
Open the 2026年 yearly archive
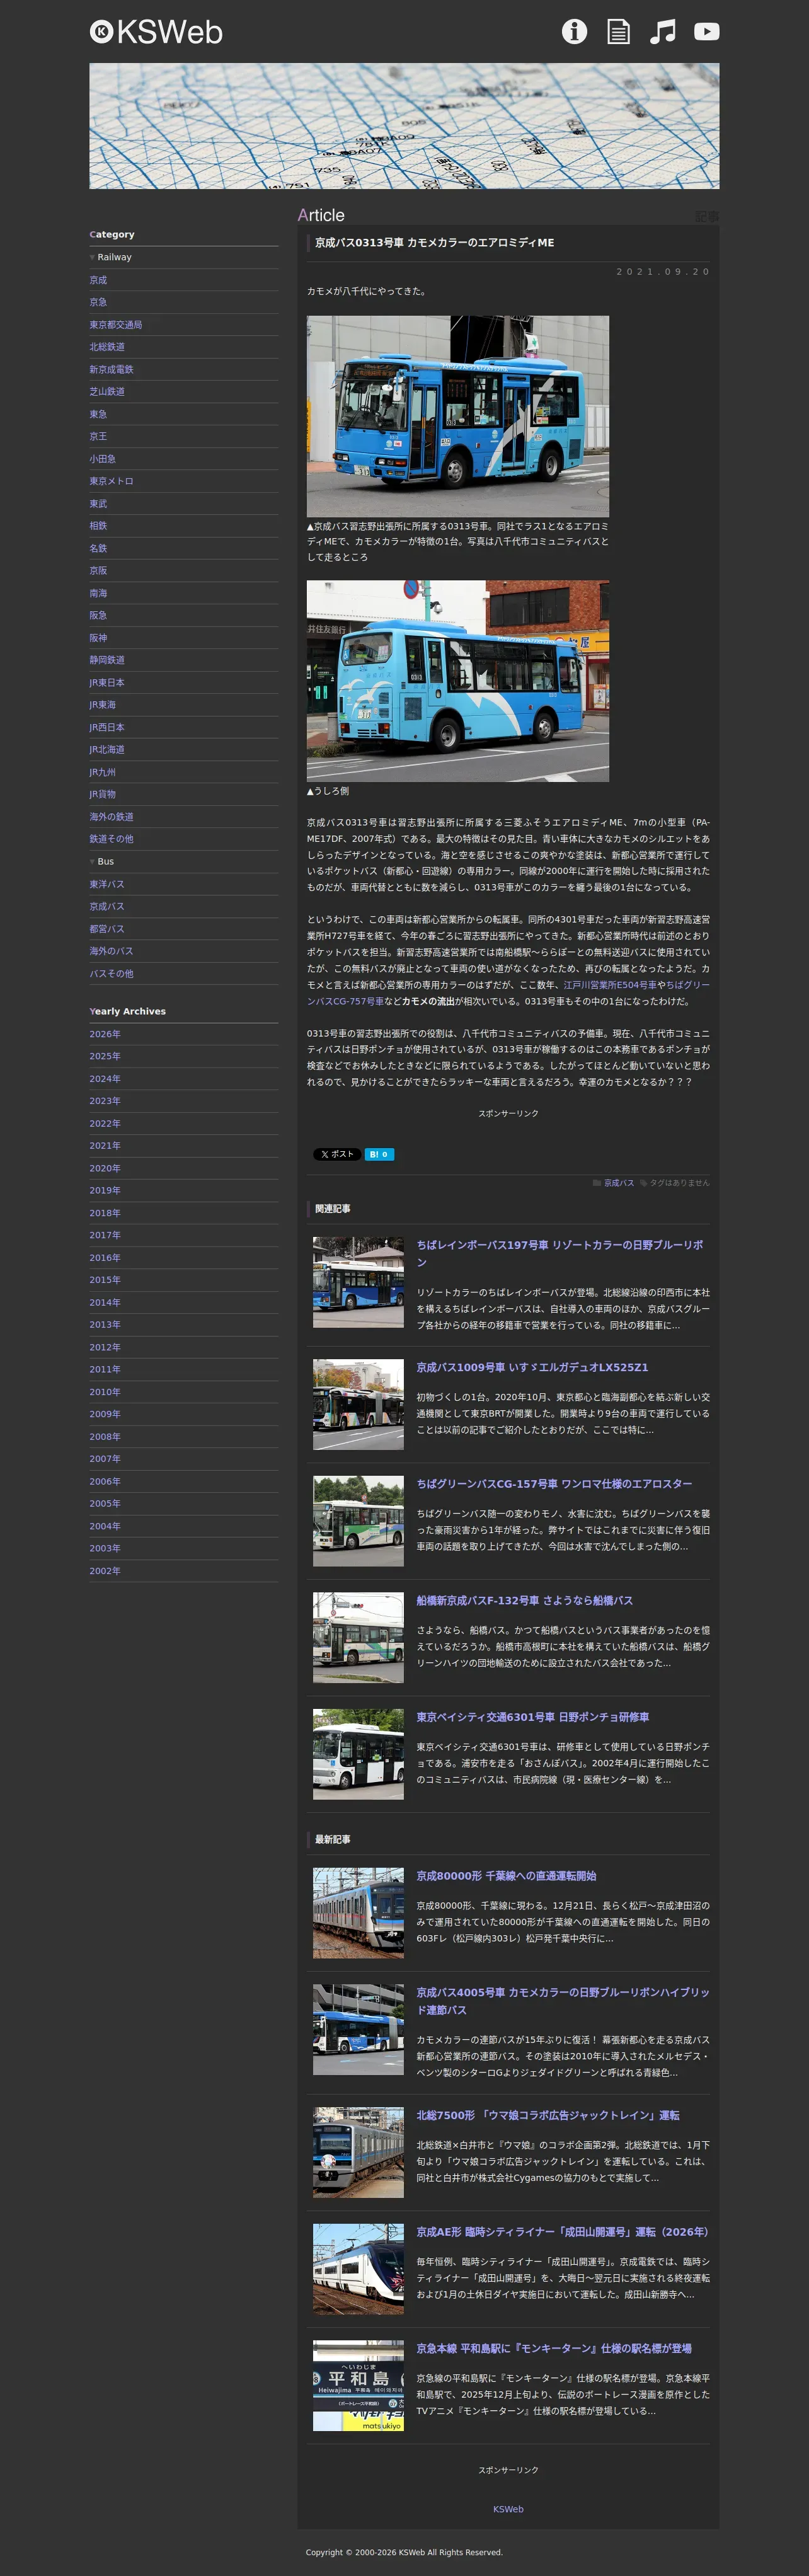pos(105,1034)
